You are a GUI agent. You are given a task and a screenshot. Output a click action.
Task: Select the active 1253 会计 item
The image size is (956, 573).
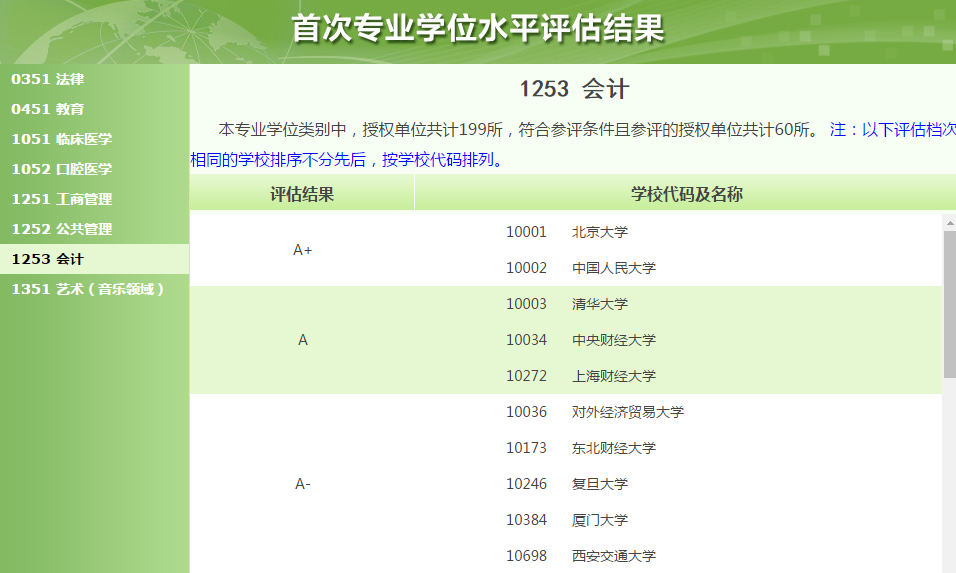tap(95, 259)
